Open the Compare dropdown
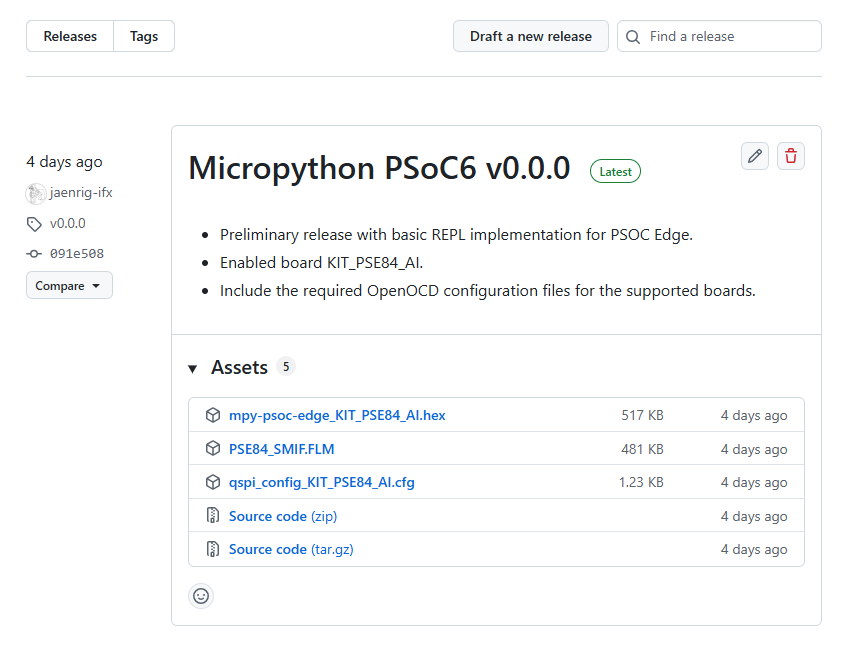861x669 pixels. [x=69, y=286]
